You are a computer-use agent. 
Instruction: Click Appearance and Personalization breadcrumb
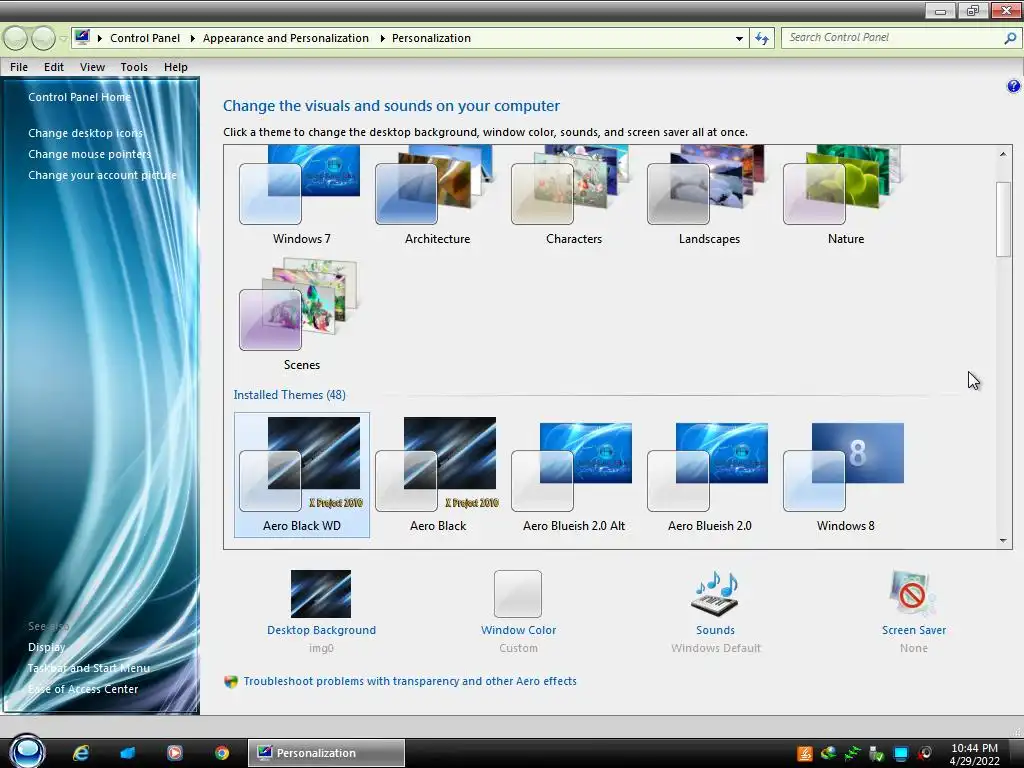(285, 38)
